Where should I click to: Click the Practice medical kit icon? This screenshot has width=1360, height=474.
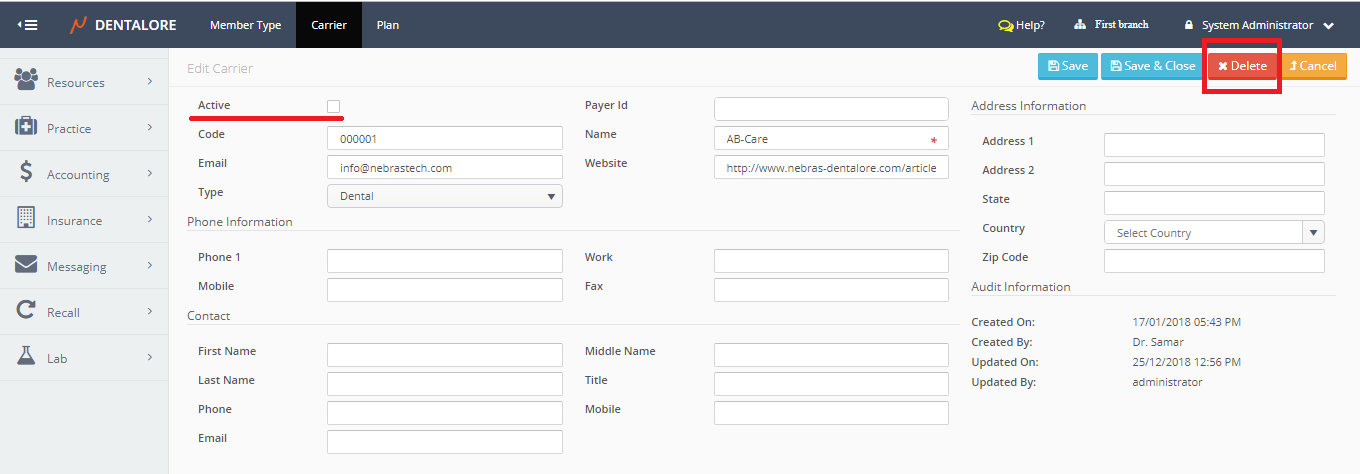[27, 126]
